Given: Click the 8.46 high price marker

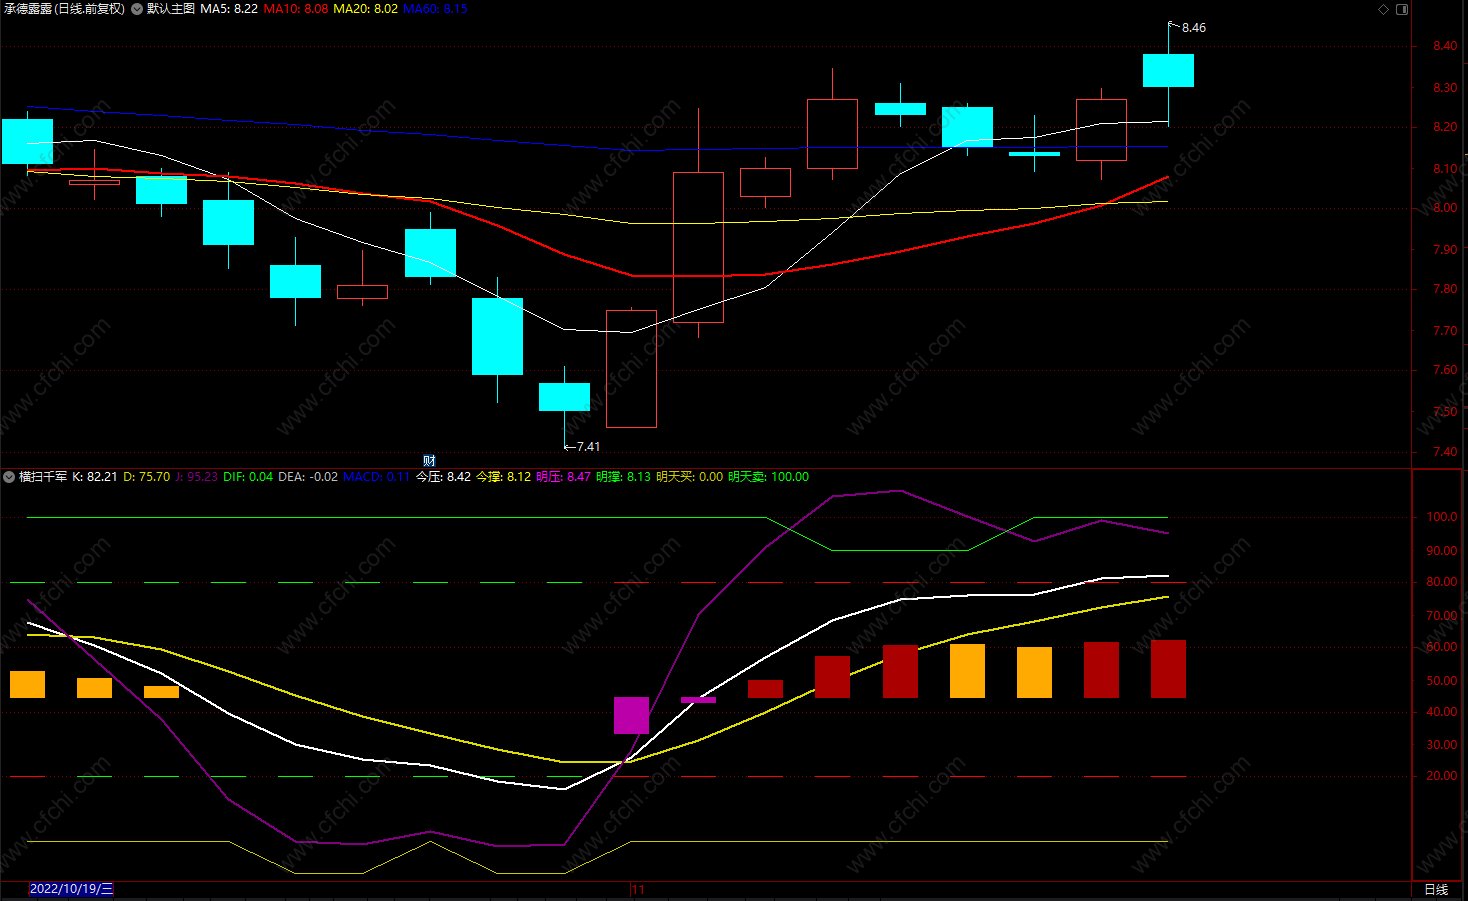Looking at the screenshot, I should click(x=1193, y=28).
